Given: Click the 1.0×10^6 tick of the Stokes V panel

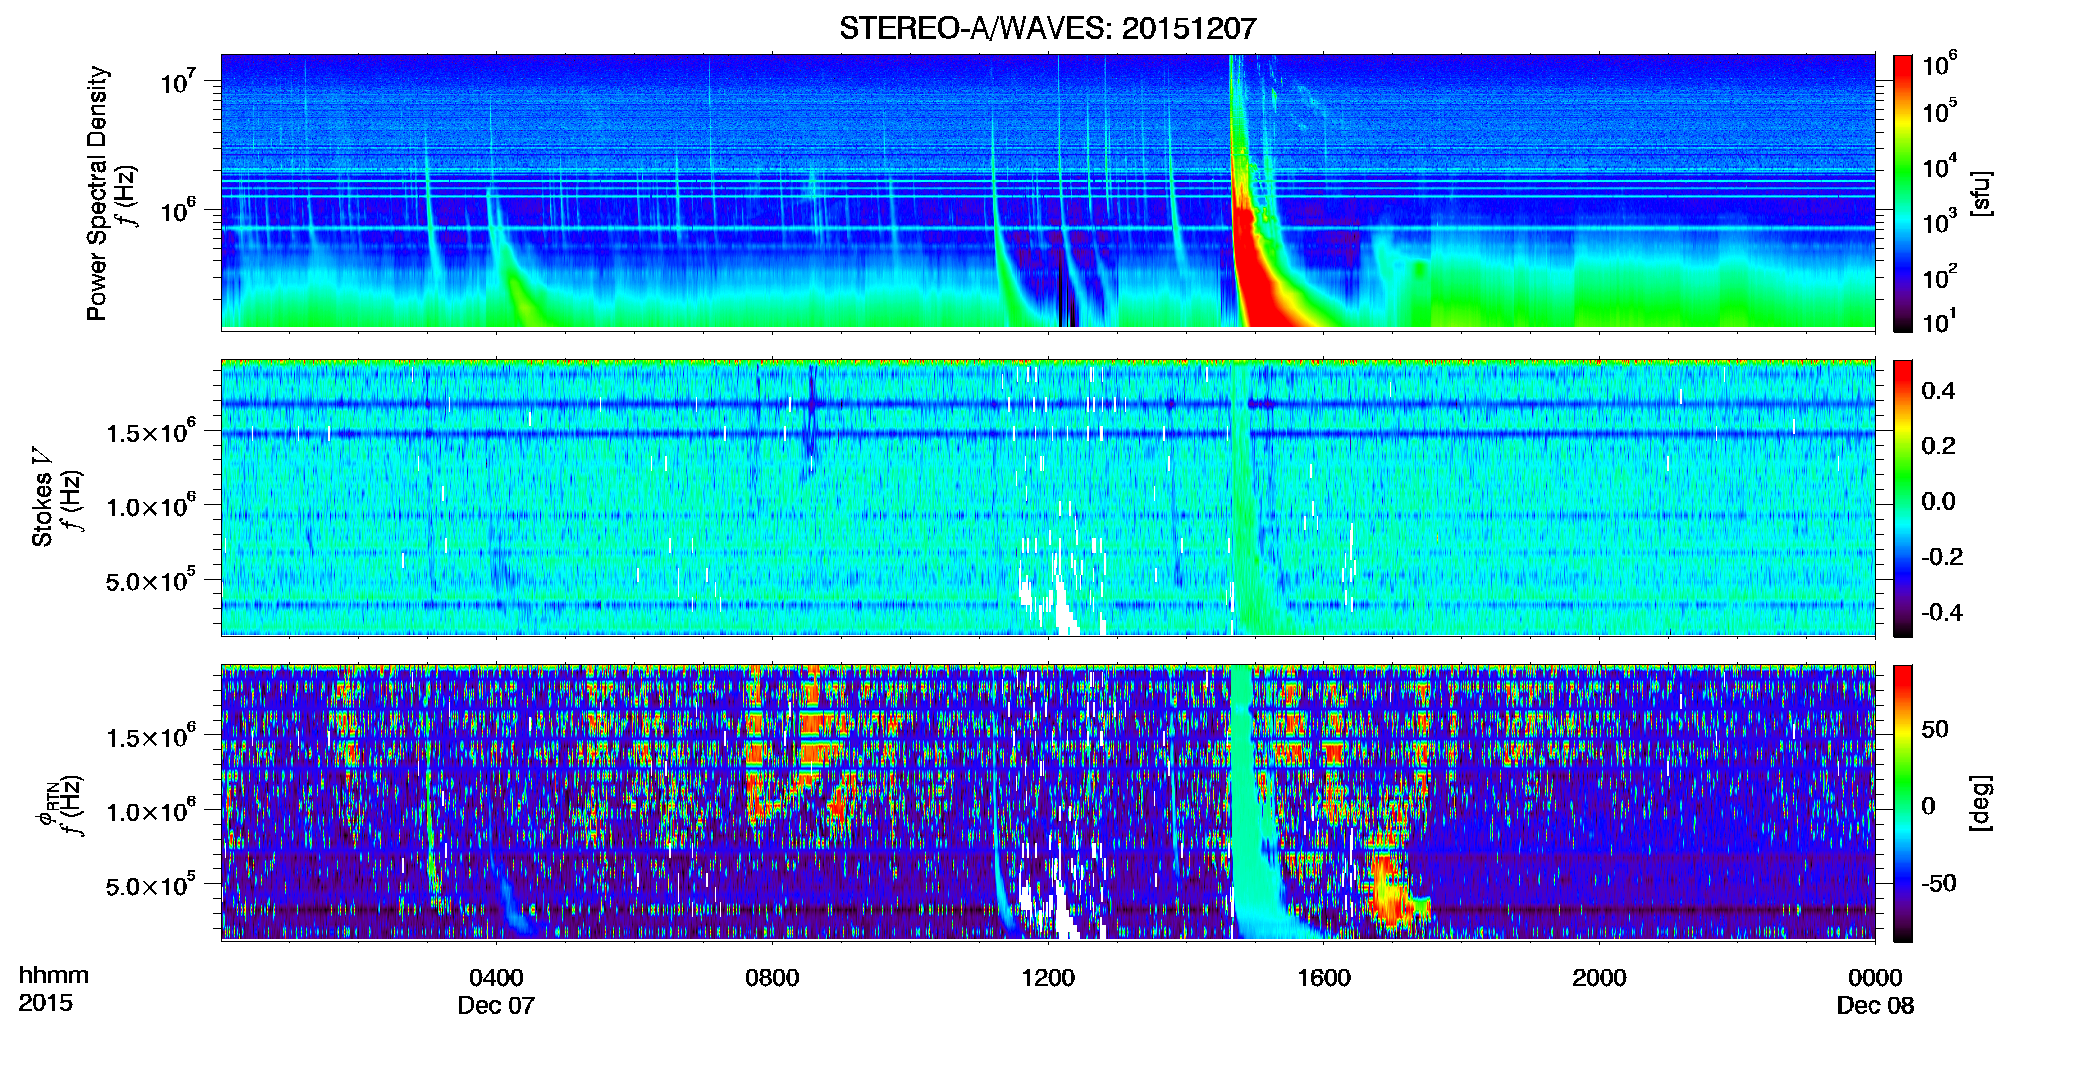Looking at the screenshot, I should pos(151,505).
